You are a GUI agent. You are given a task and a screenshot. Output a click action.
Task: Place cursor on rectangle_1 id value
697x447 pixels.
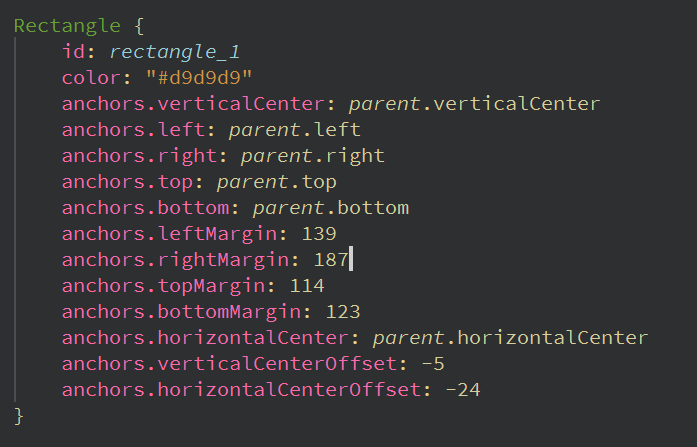[x=174, y=52]
